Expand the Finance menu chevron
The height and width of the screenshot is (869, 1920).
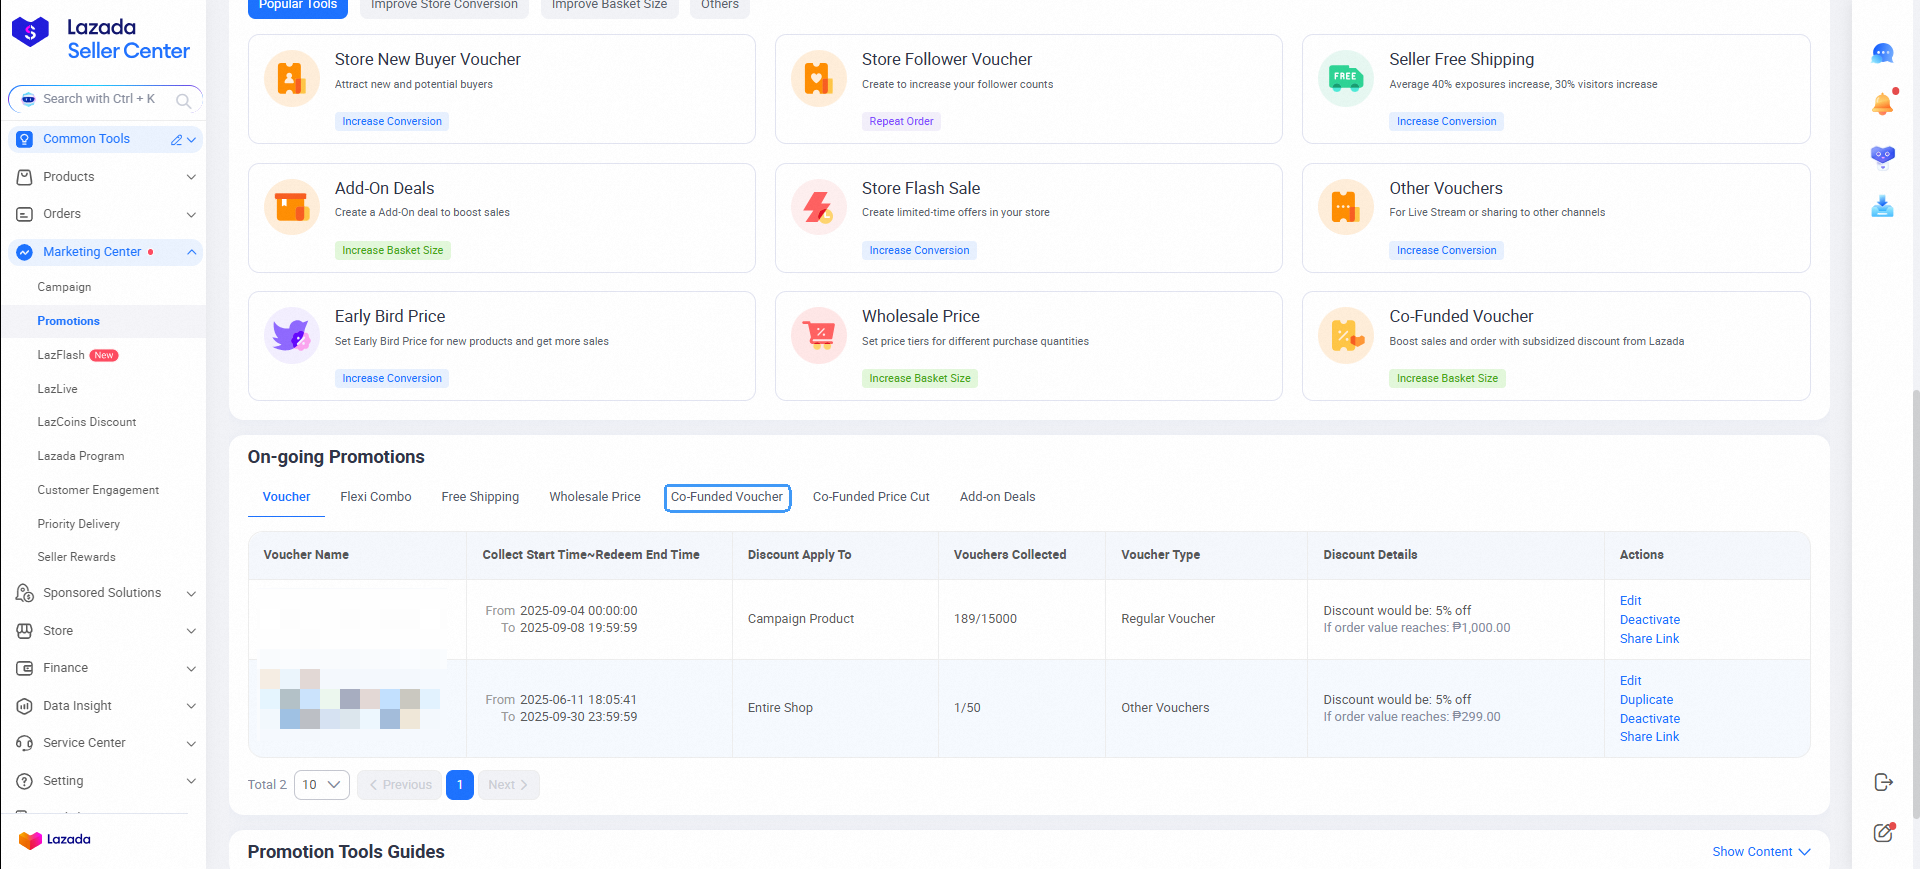pyautogui.click(x=191, y=668)
